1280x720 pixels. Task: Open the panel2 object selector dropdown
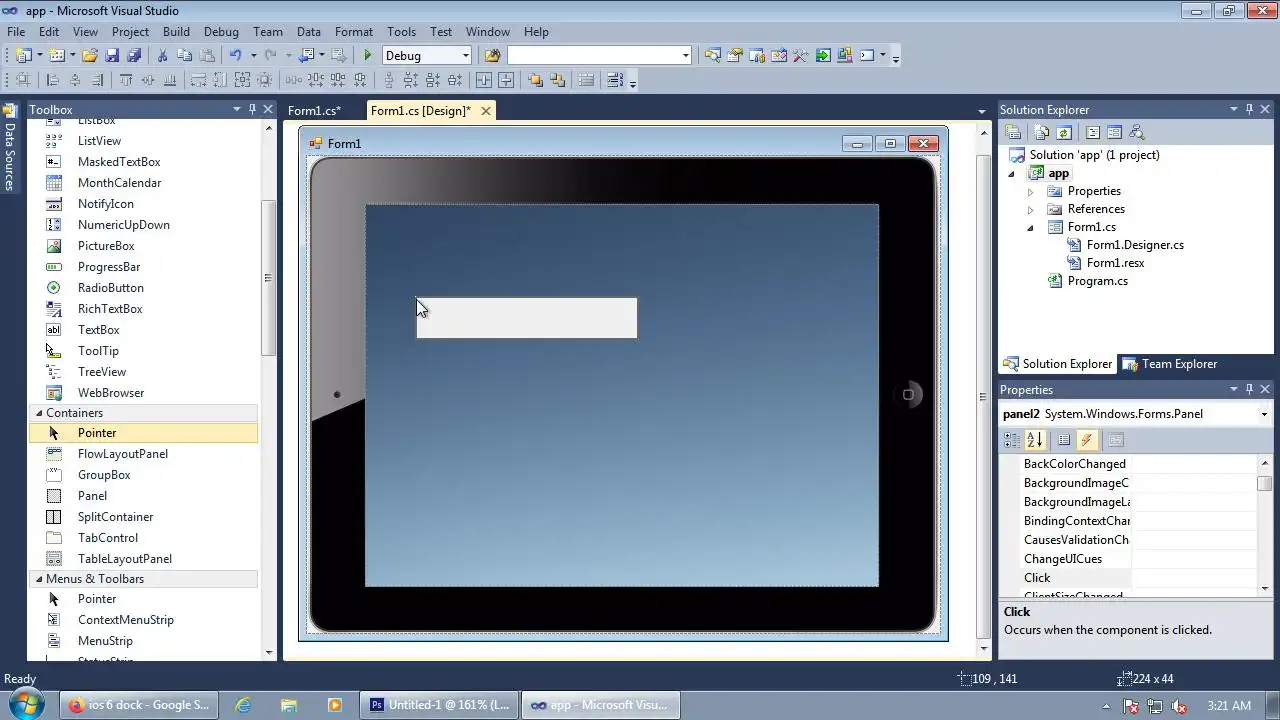coord(1264,414)
